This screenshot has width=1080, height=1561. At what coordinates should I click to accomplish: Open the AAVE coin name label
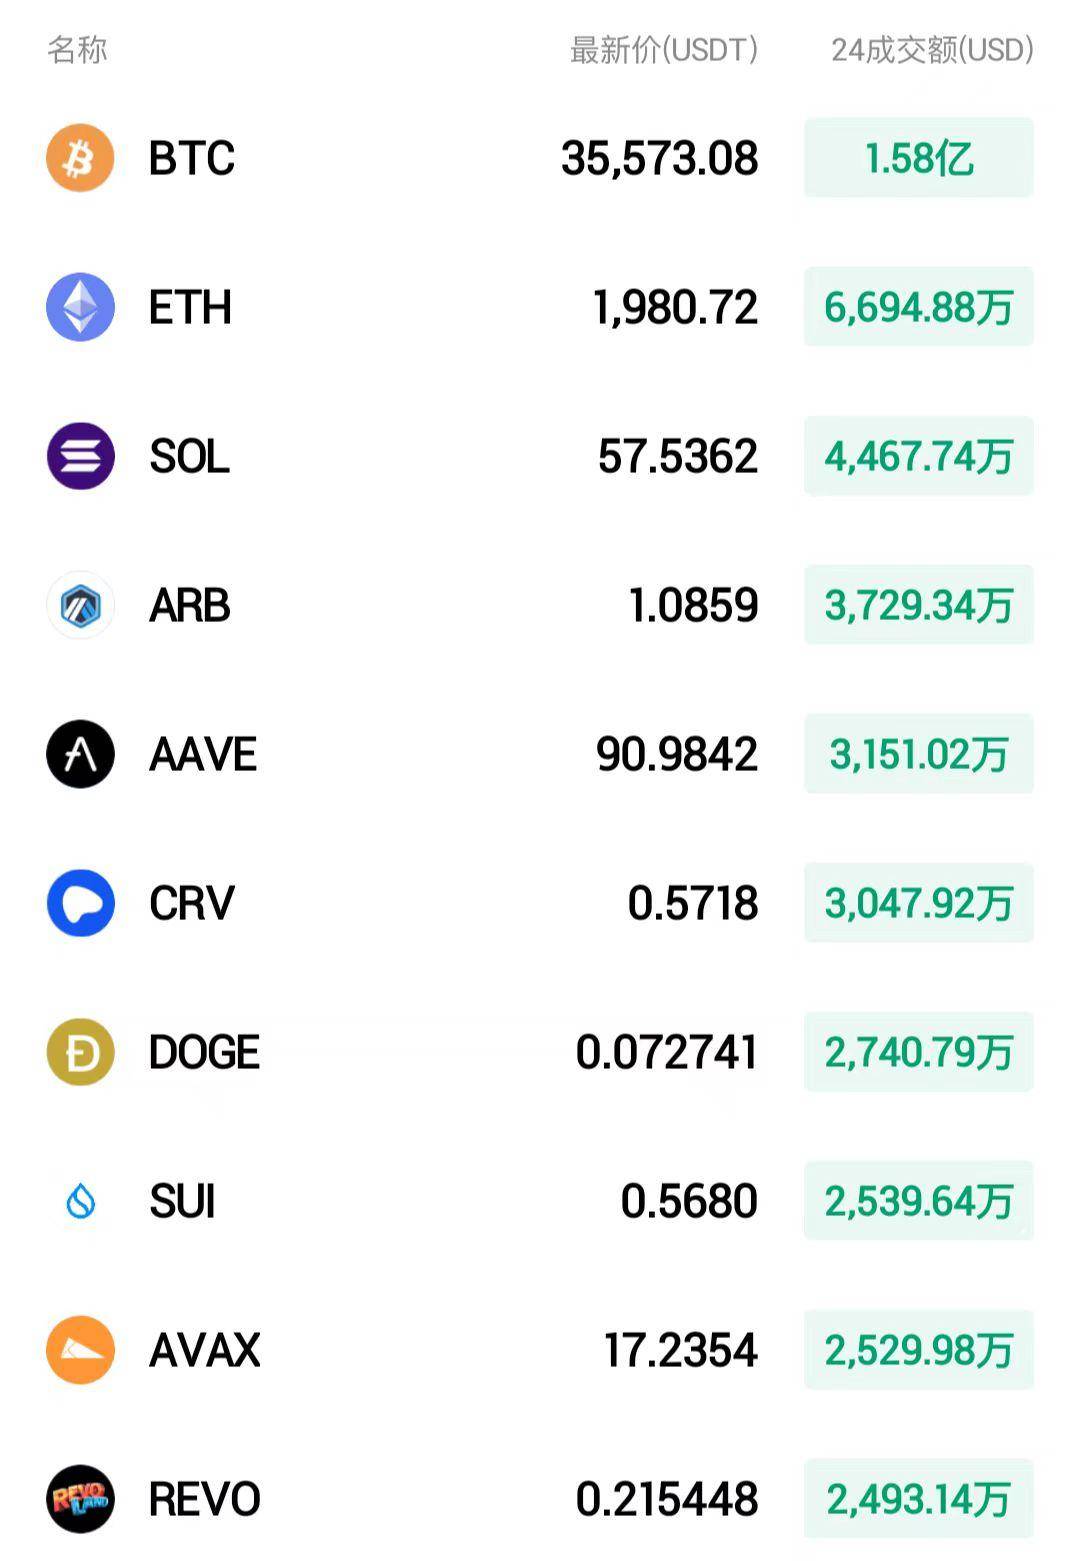pos(203,754)
